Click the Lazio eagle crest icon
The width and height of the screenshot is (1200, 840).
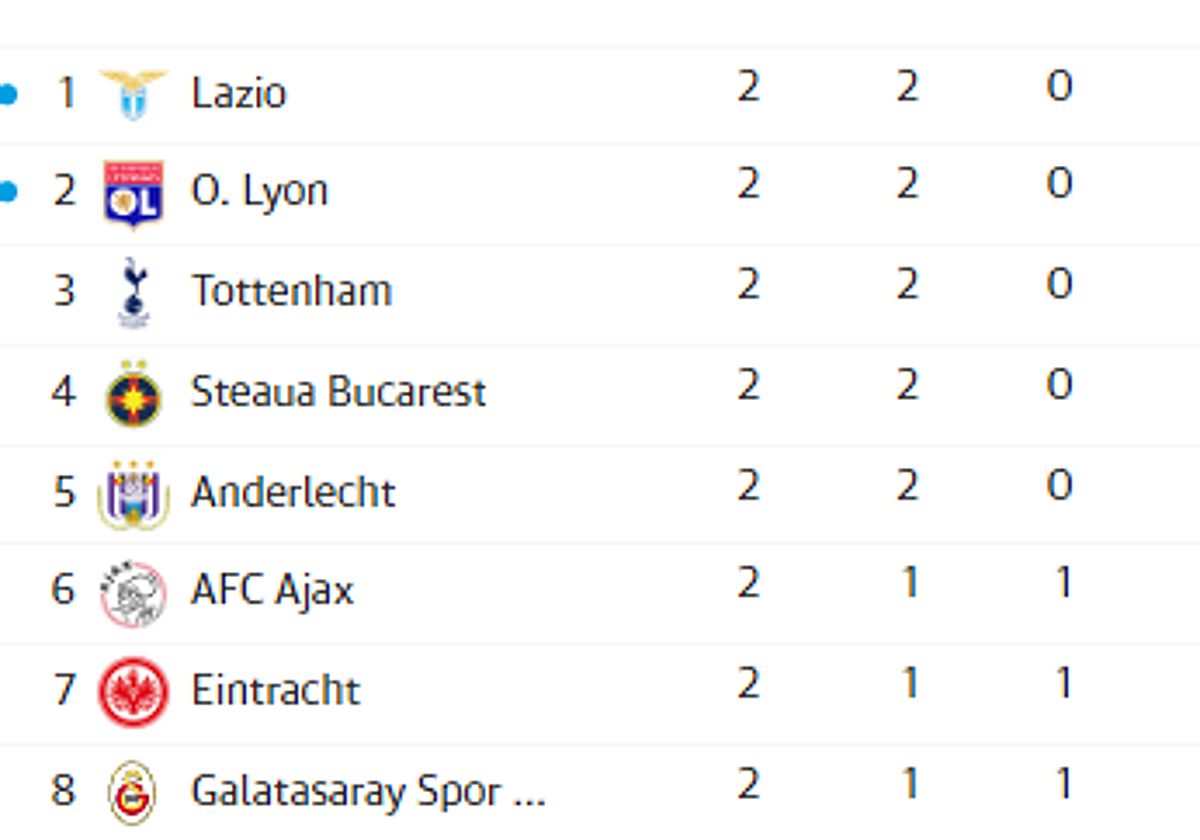pos(133,94)
